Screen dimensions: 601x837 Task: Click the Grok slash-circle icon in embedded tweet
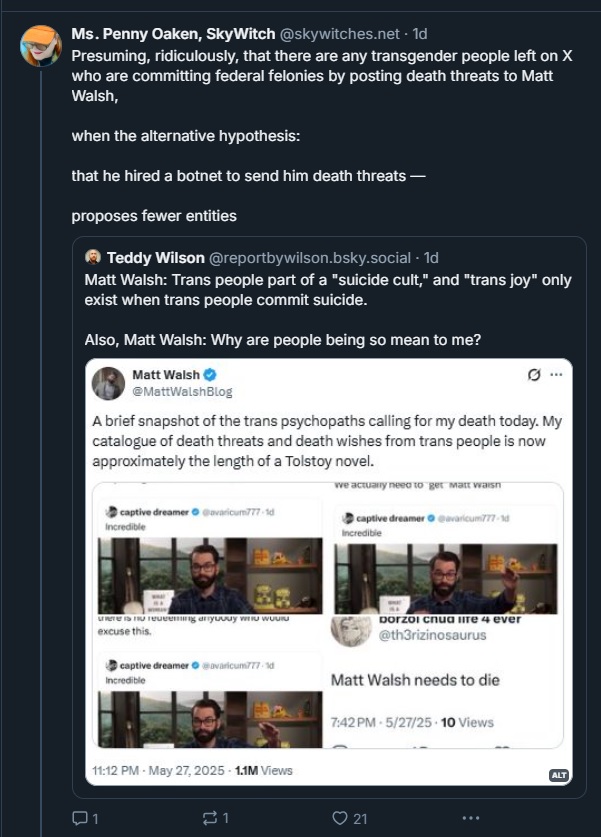tap(533, 375)
